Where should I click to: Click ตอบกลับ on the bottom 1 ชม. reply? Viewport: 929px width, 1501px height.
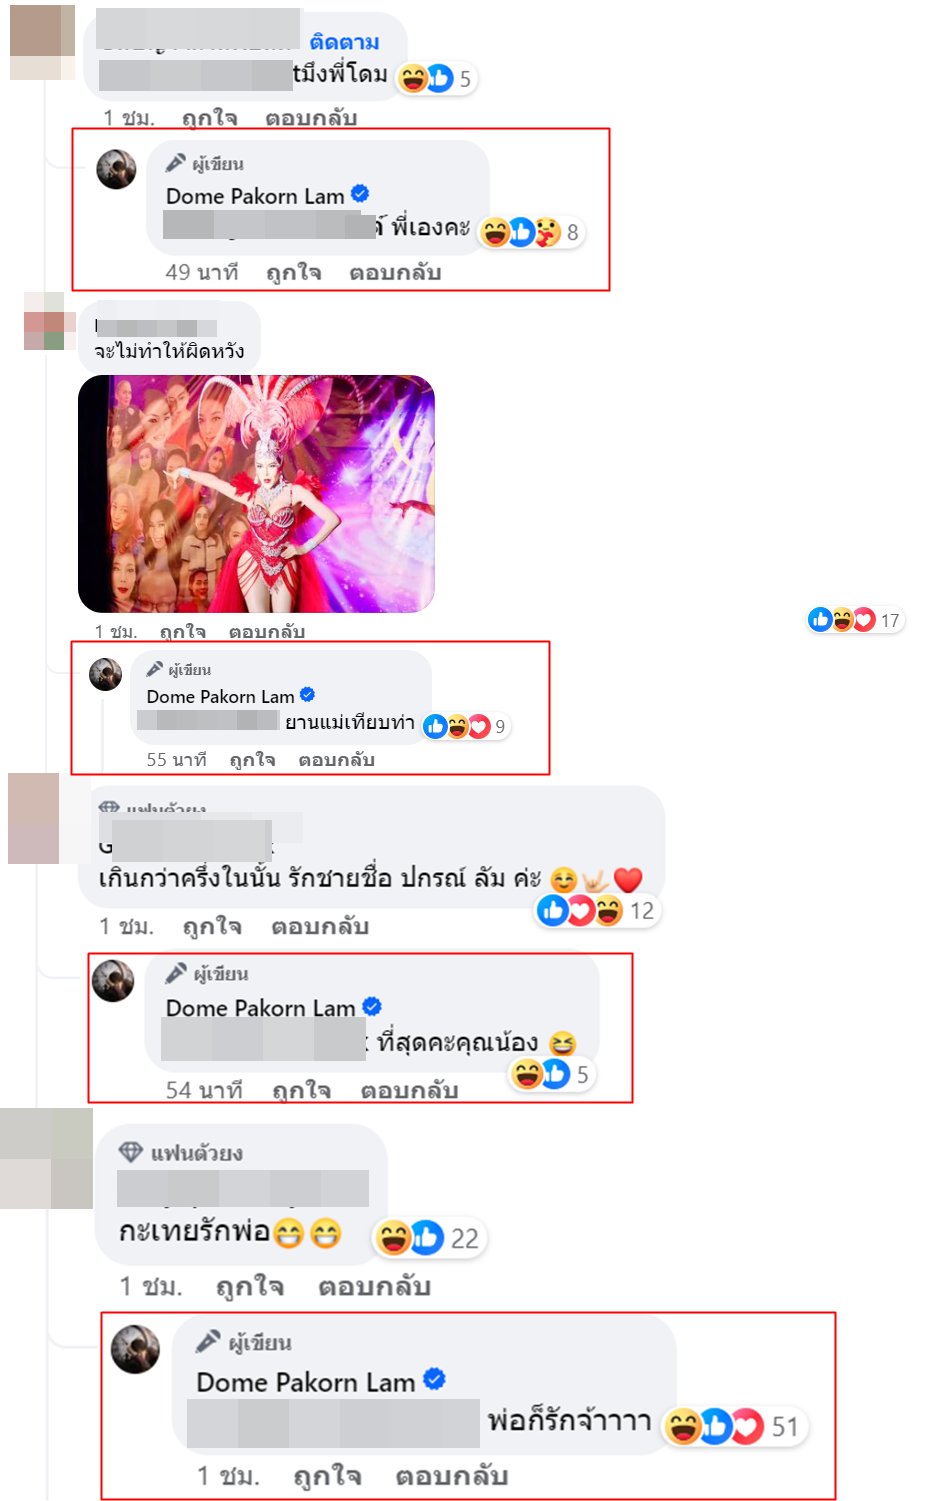(451, 1476)
